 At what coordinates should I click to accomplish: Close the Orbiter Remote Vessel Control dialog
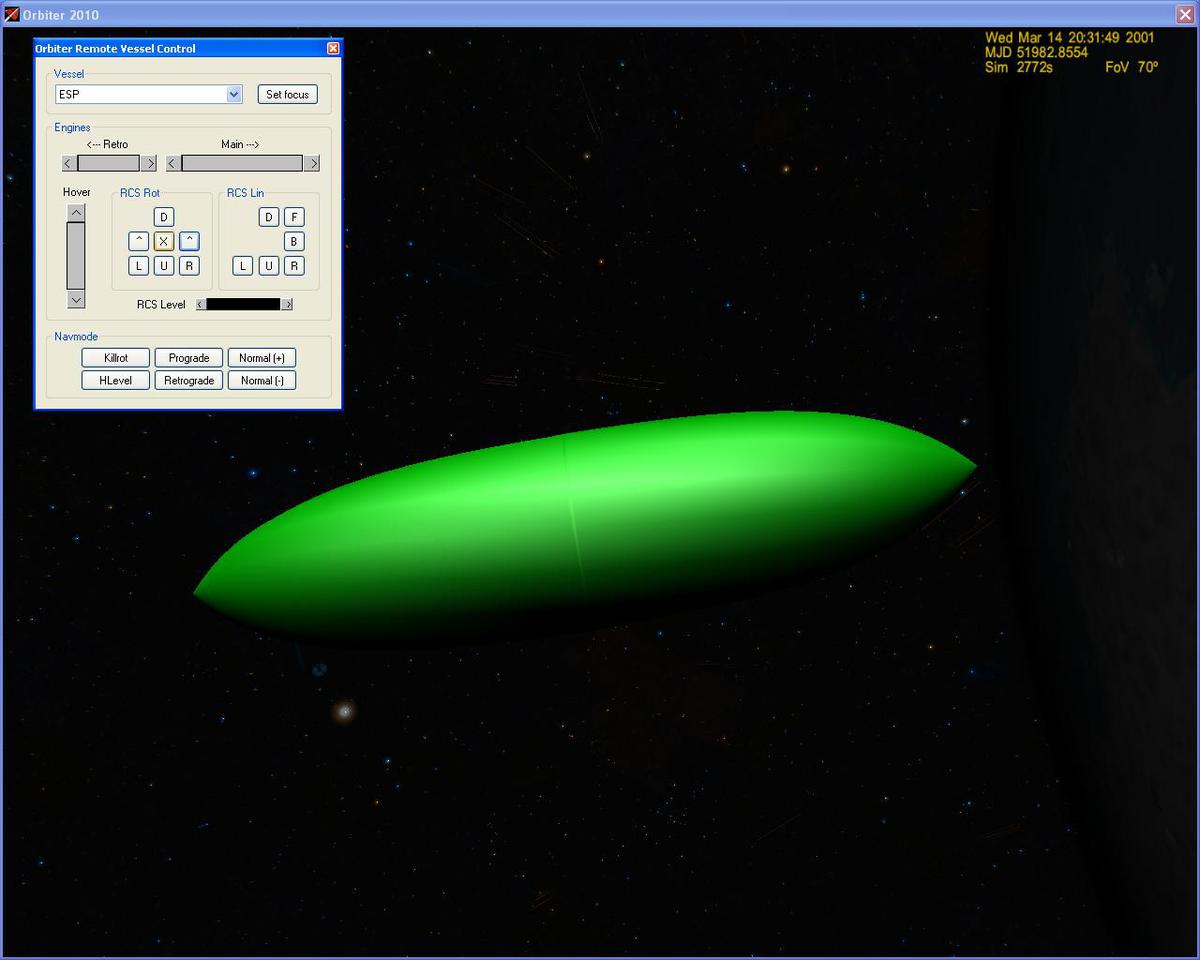click(333, 48)
